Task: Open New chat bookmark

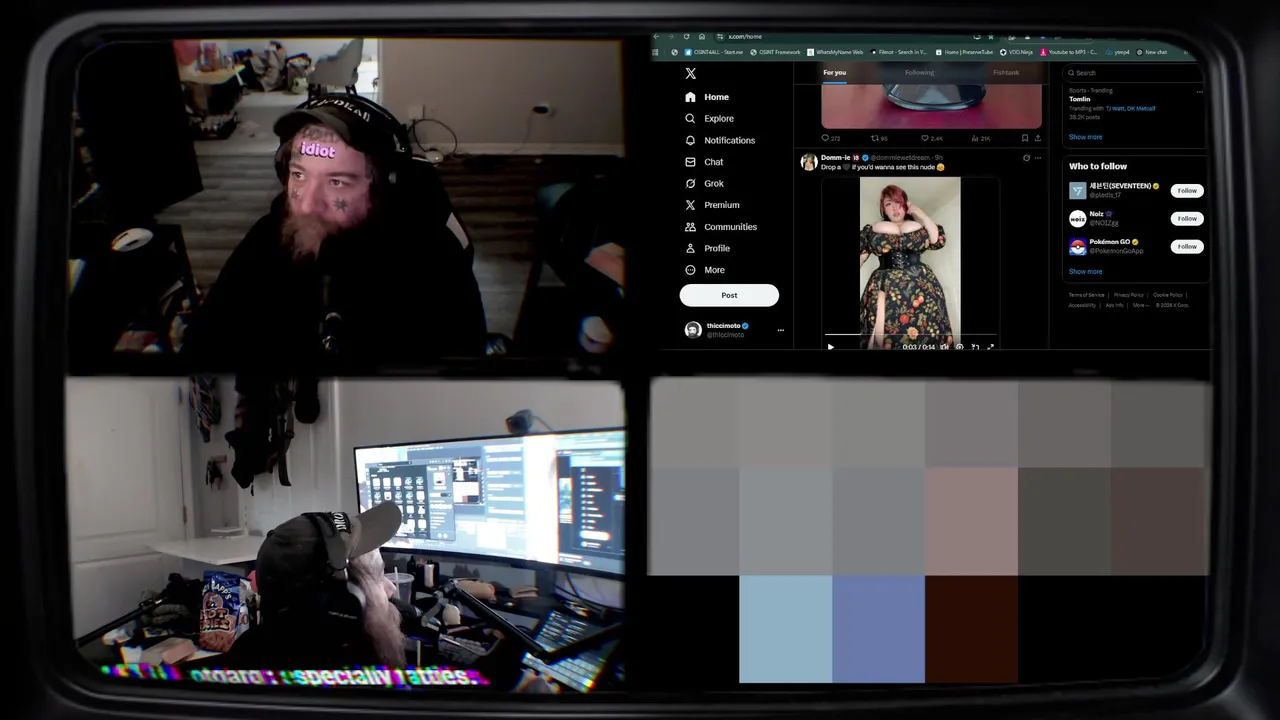Action: [x=1151, y=52]
